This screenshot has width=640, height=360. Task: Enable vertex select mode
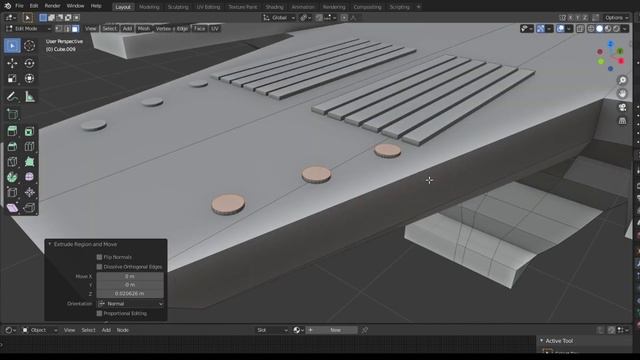tap(59, 29)
